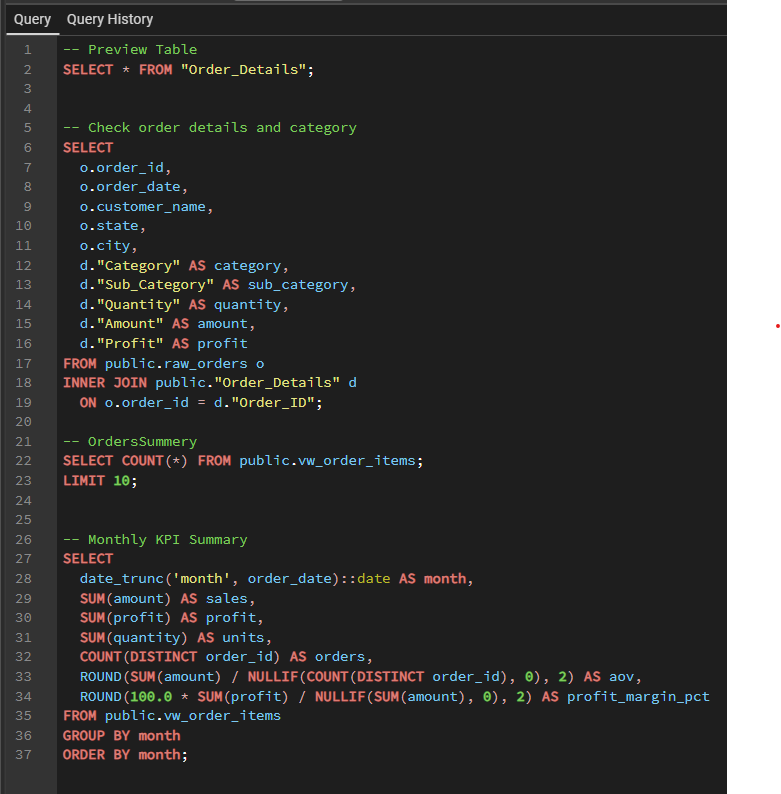Screen dimensions: 781x794
Task: Click line number 2 in the gutter
Action: (x=28, y=69)
